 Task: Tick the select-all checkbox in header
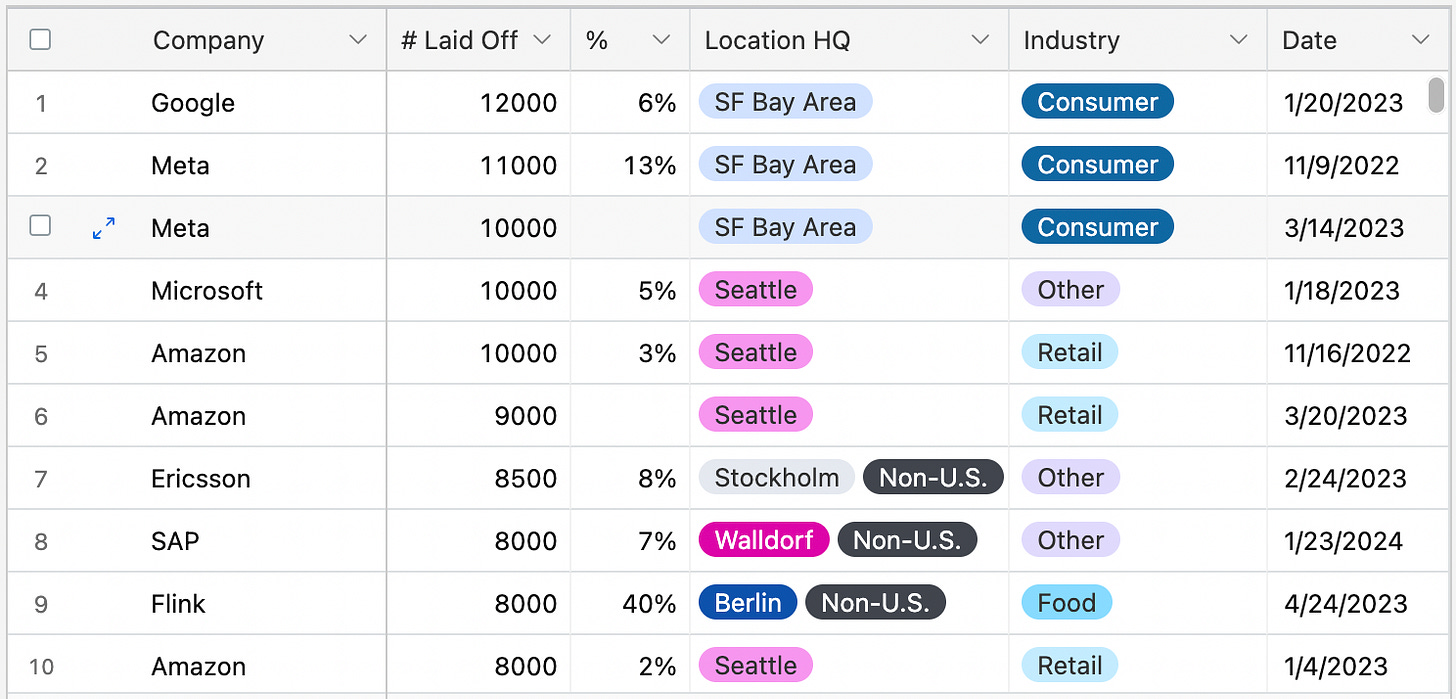[40, 39]
